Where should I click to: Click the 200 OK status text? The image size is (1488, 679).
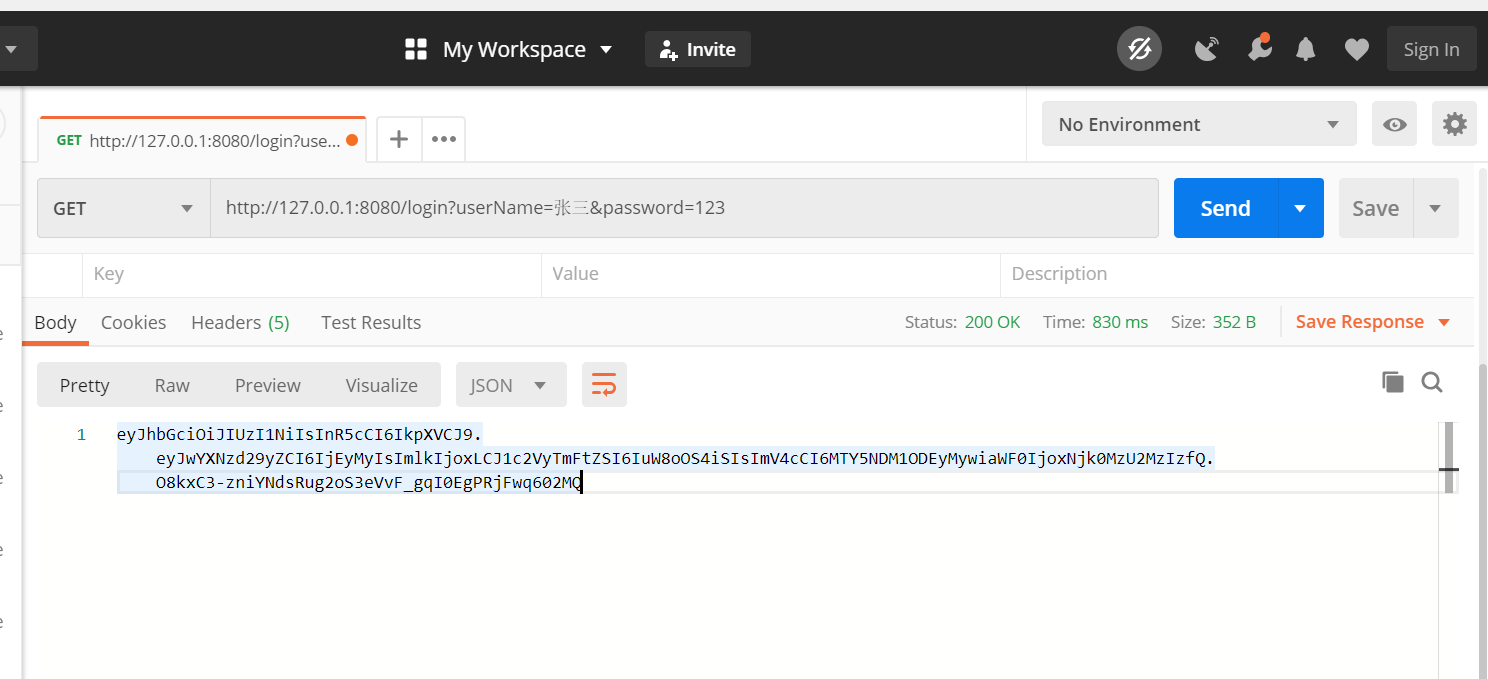tap(992, 322)
